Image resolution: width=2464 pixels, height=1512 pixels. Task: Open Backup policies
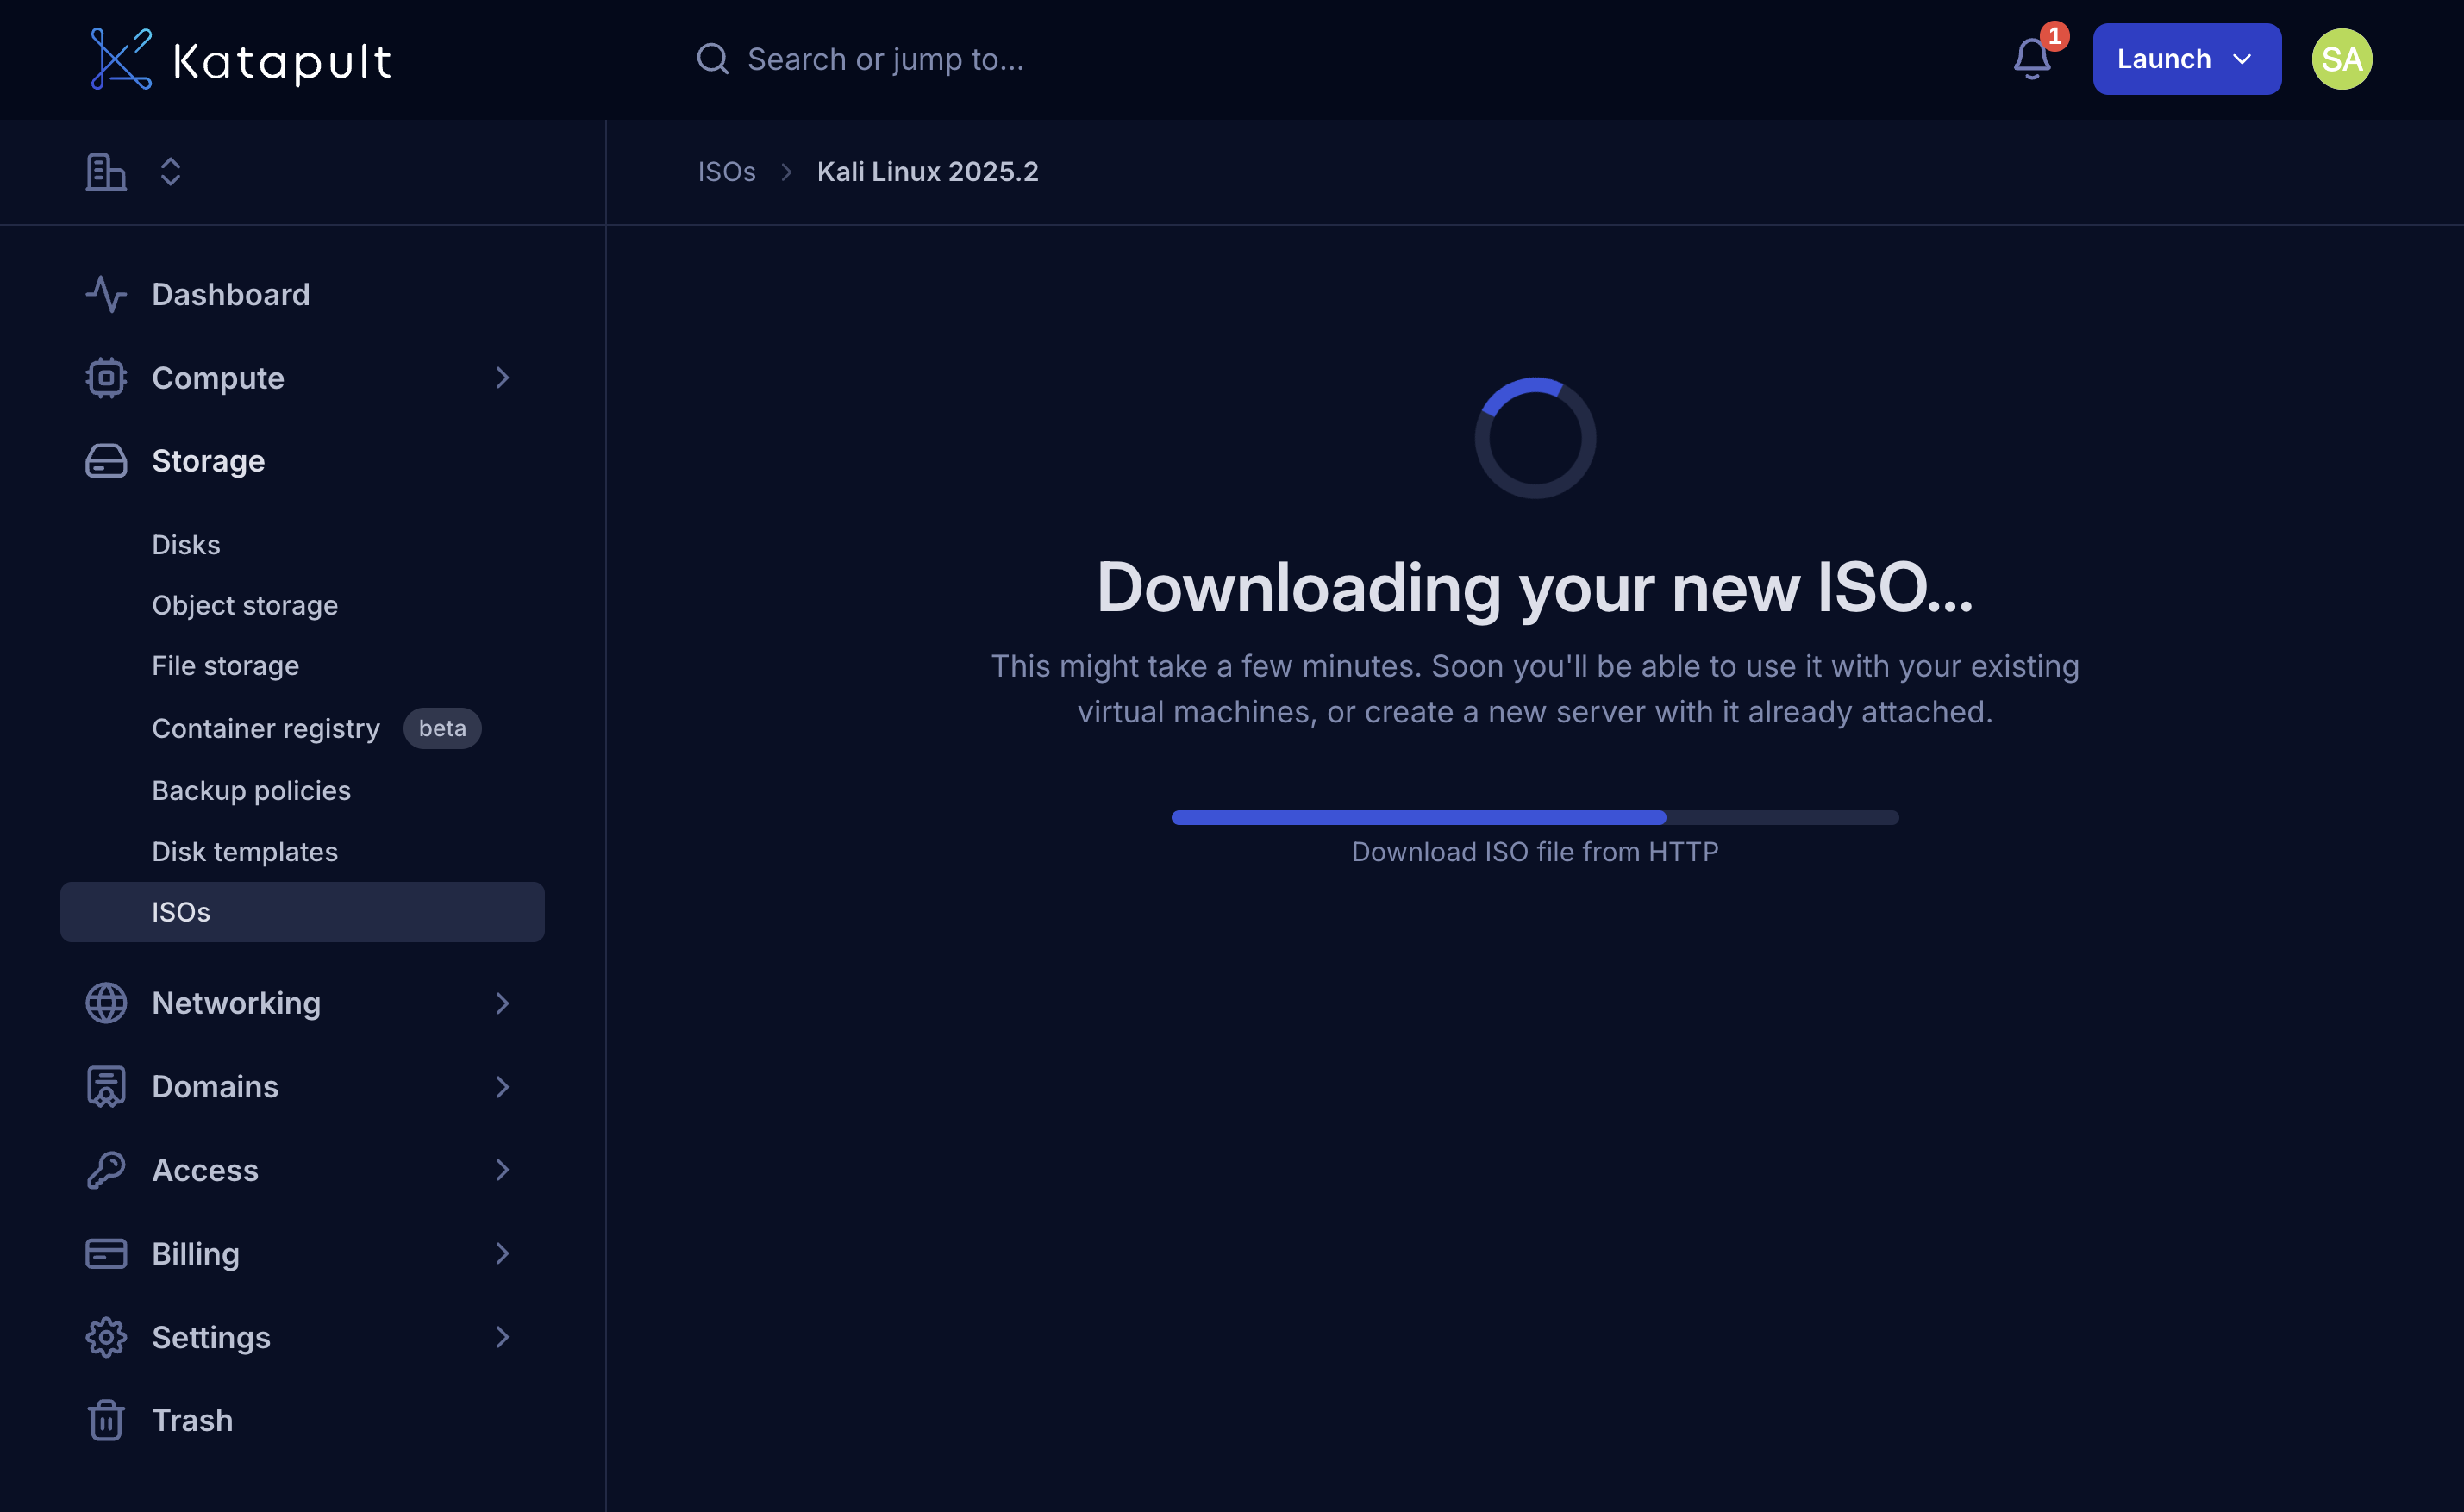pyautogui.click(x=251, y=790)
